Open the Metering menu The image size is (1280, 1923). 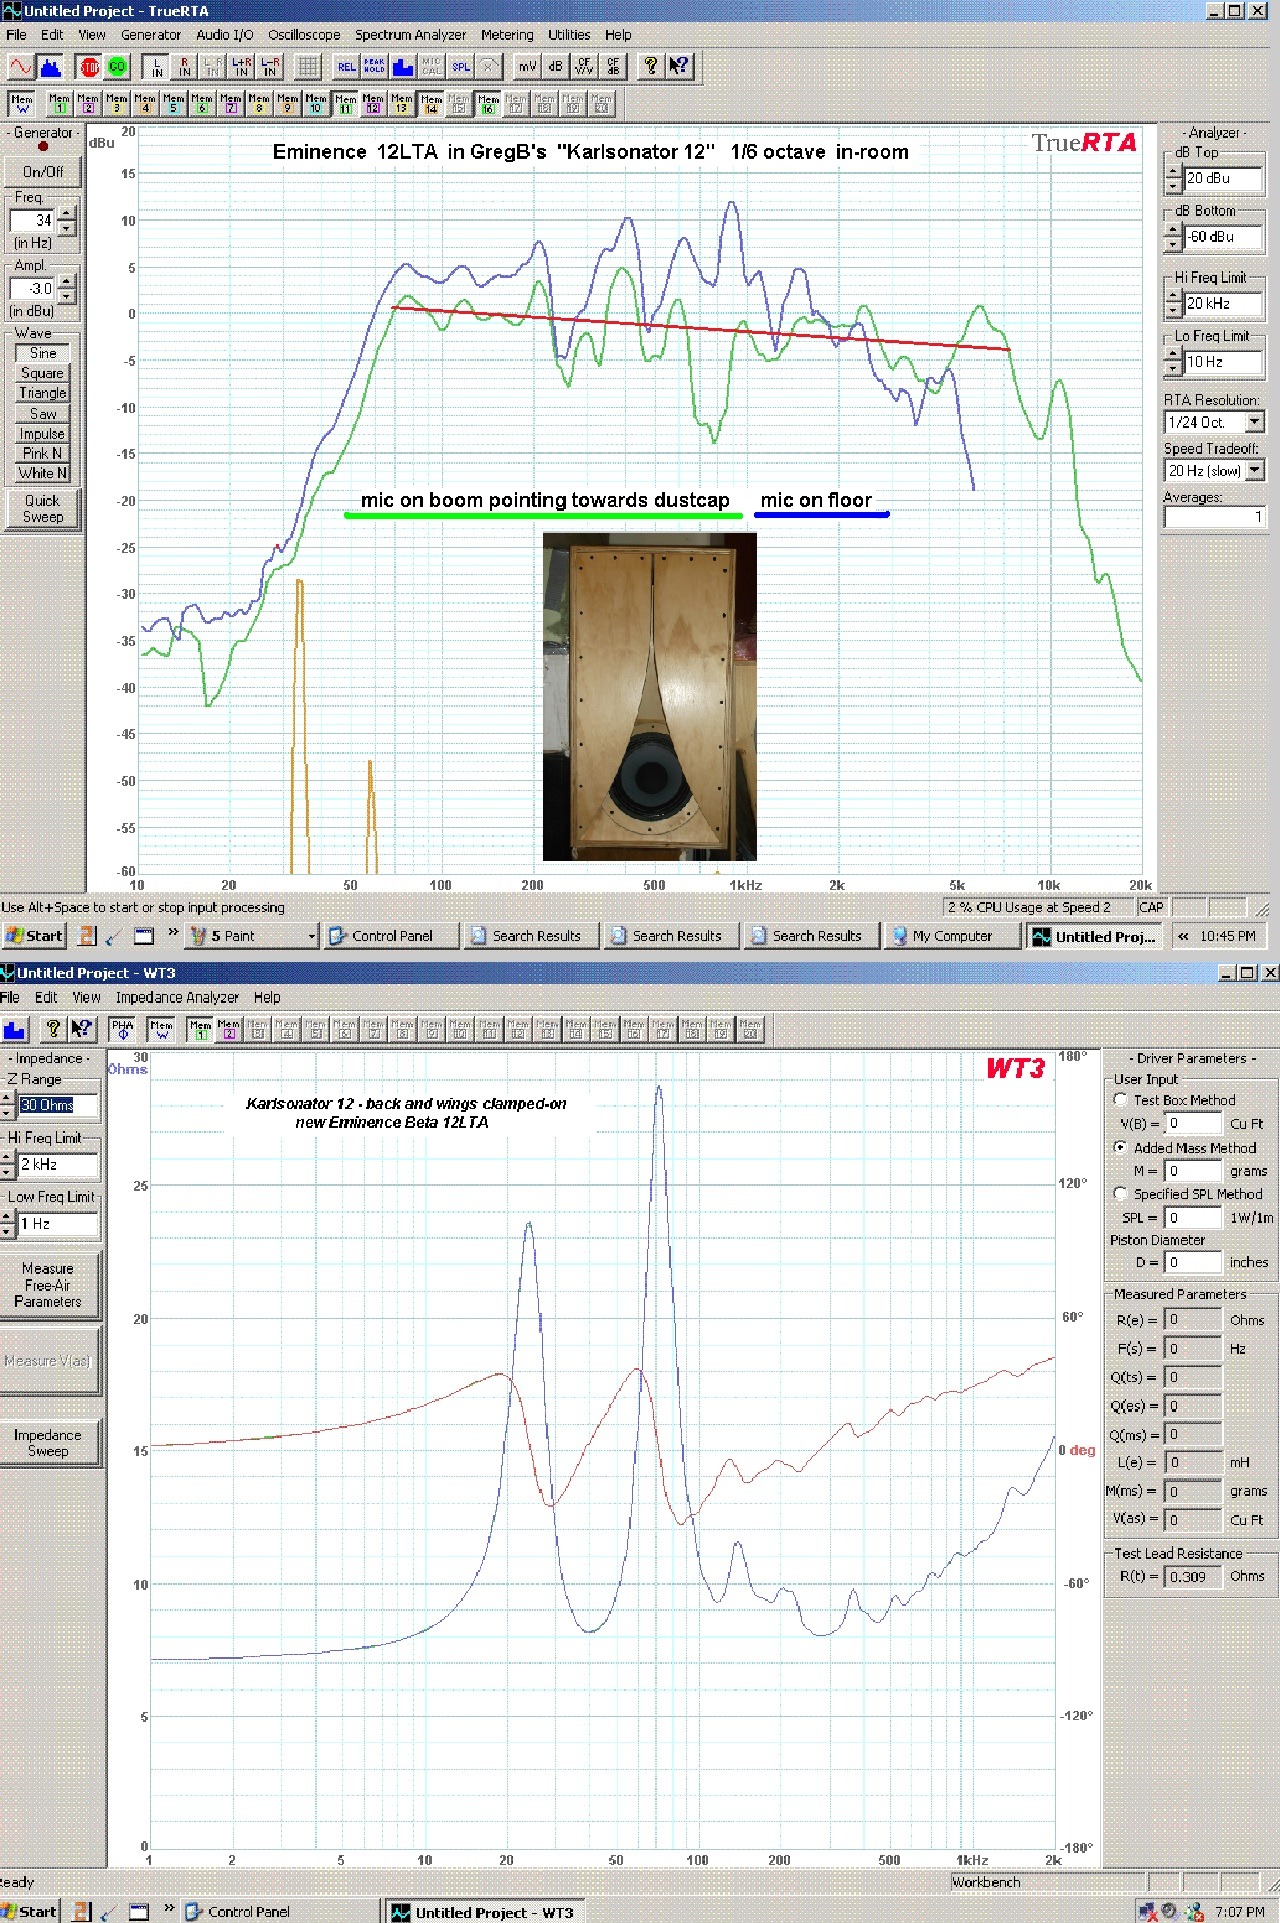pos(507,34)
